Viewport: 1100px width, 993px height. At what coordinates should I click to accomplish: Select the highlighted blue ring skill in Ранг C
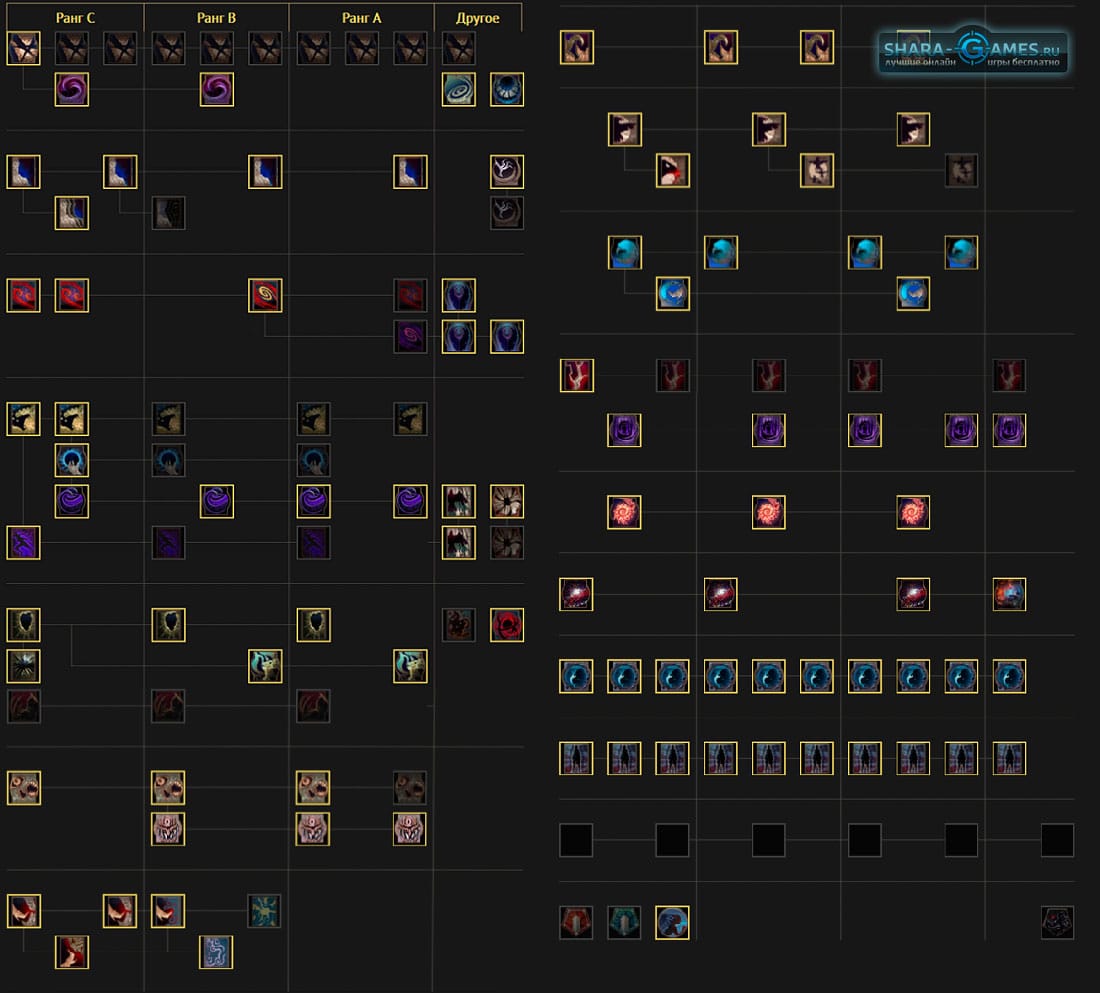click(72, 460)
